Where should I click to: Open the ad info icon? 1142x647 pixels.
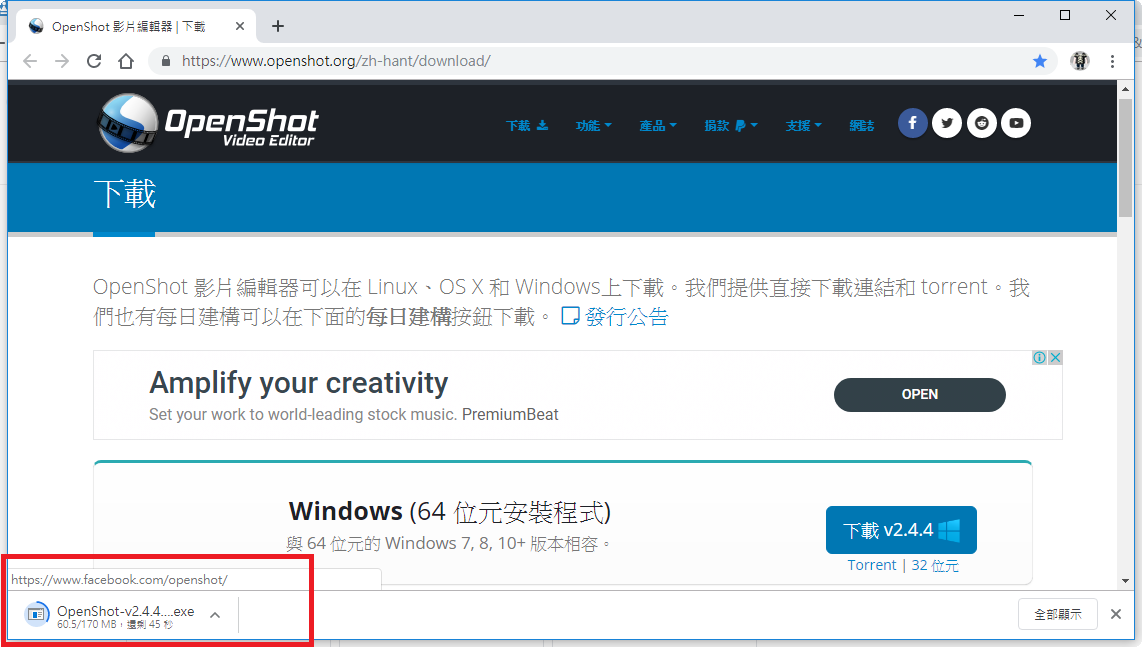pyautogui.click(x=1040, y=357)
